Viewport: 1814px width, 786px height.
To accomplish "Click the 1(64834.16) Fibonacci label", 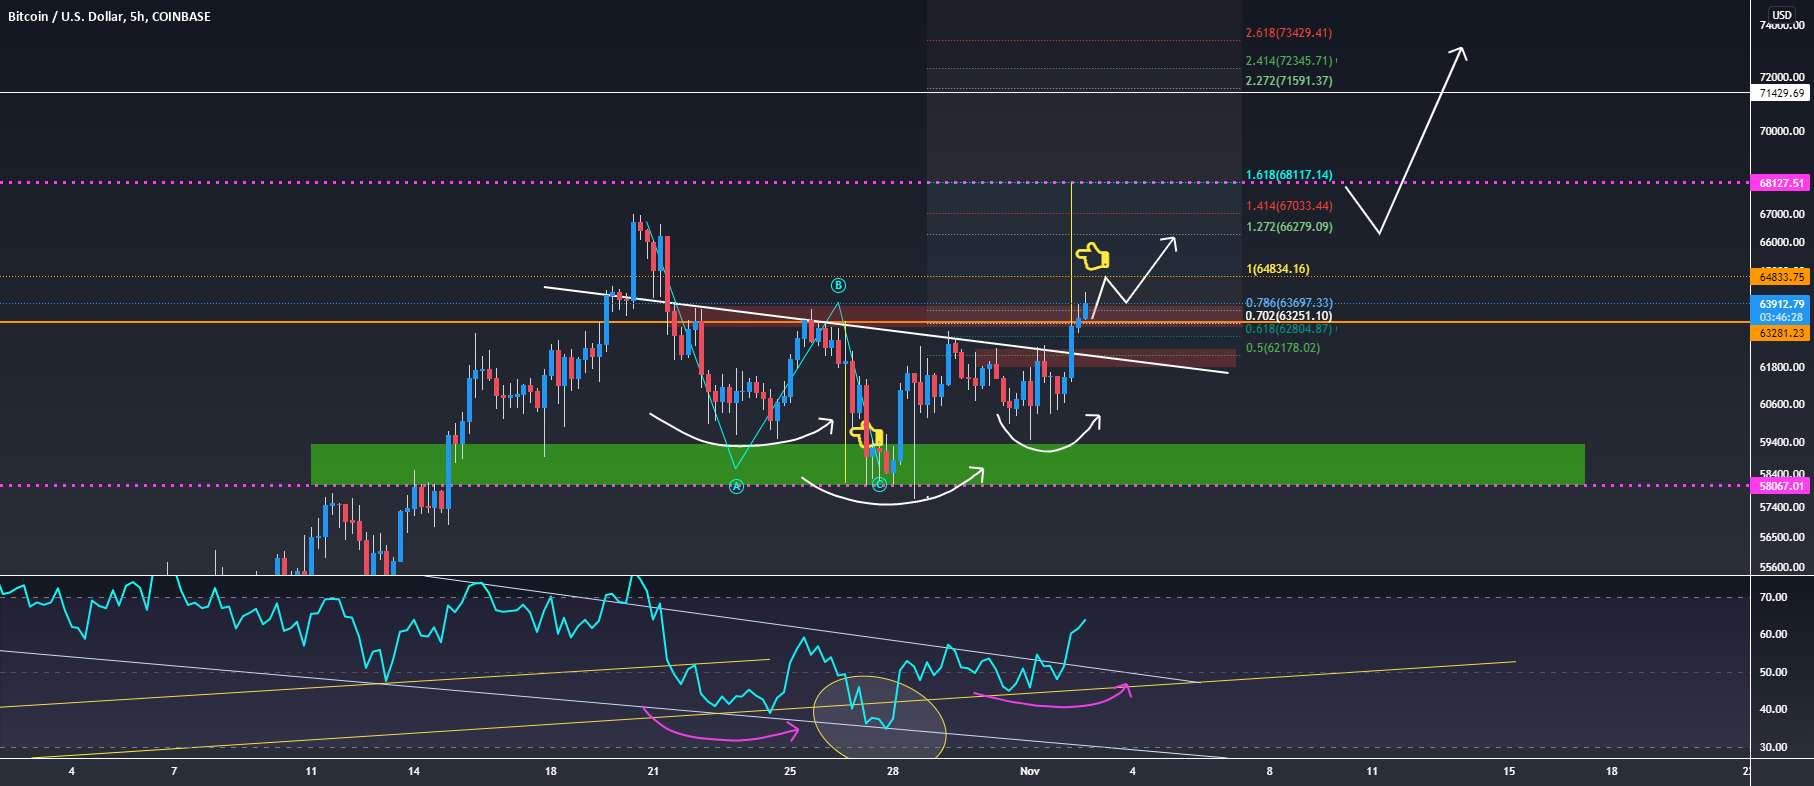I will (1277, 269).
